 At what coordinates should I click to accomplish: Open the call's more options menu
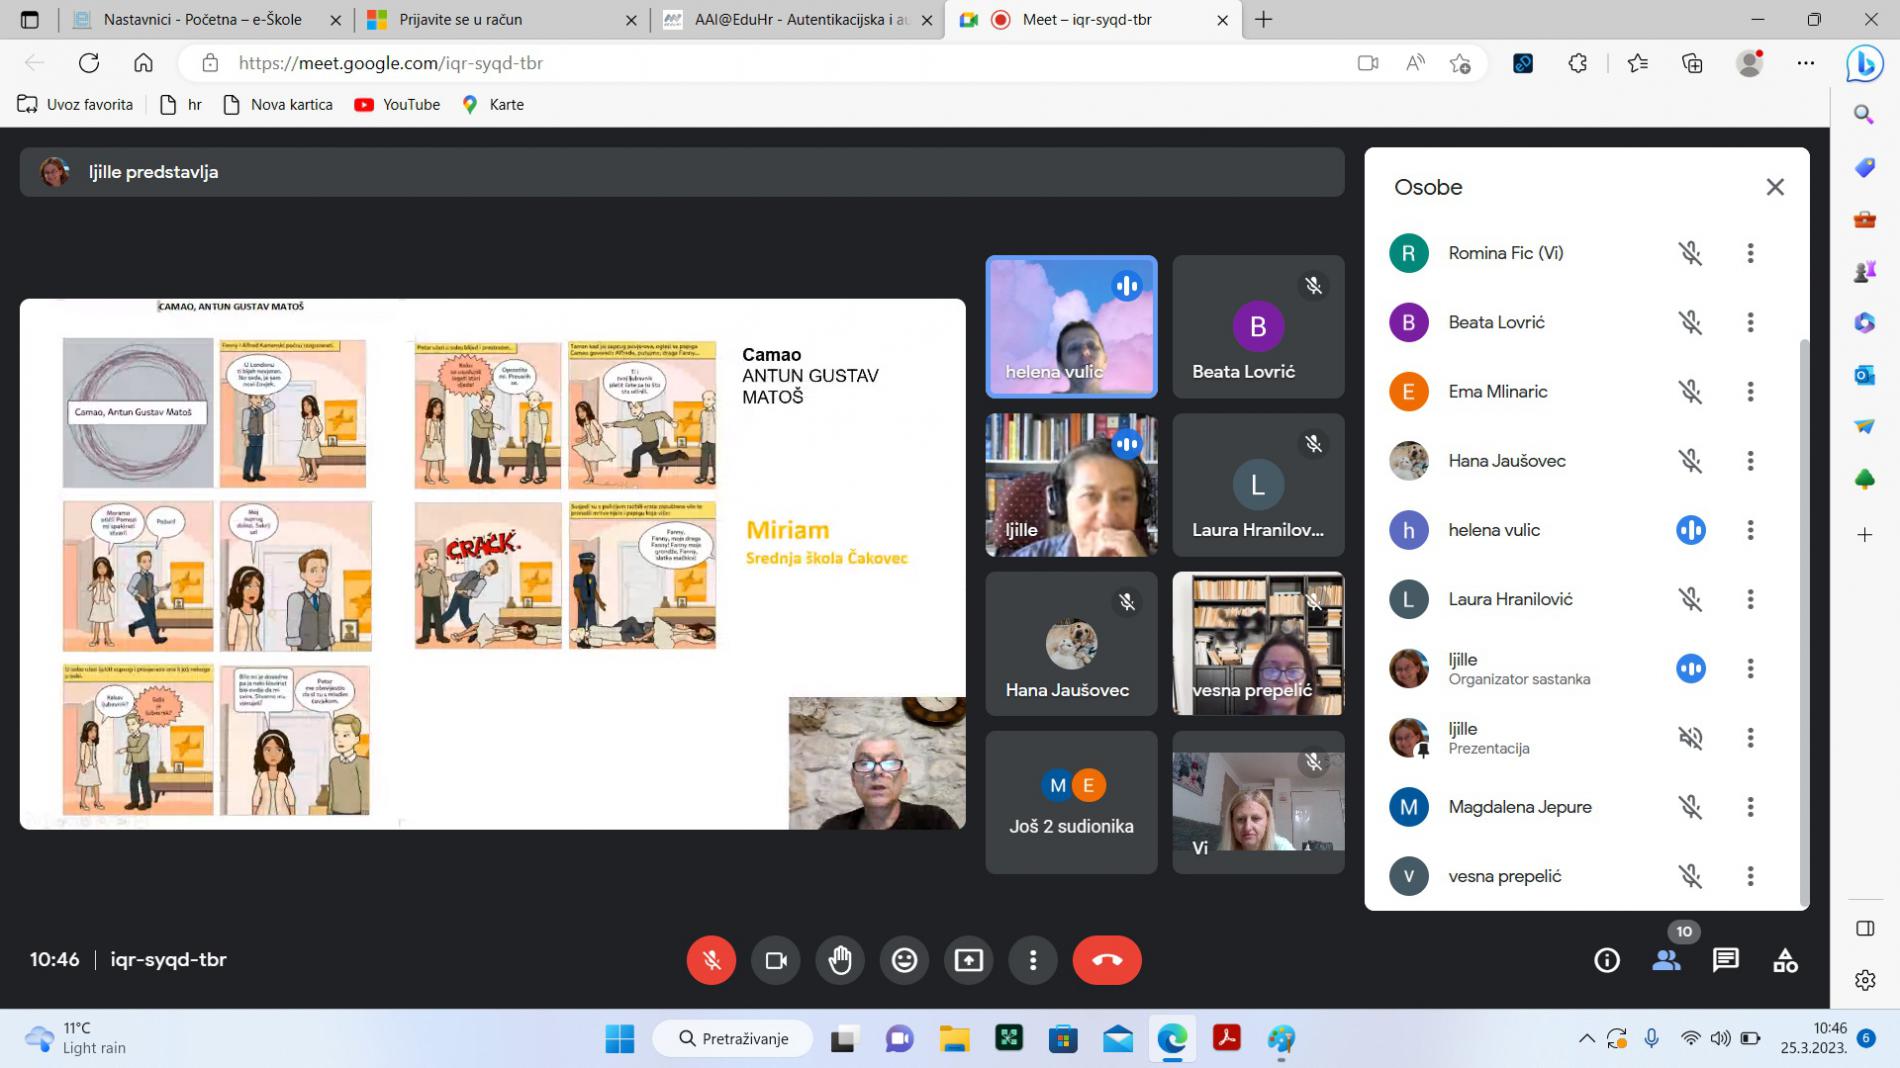(x=1033, y=960)
